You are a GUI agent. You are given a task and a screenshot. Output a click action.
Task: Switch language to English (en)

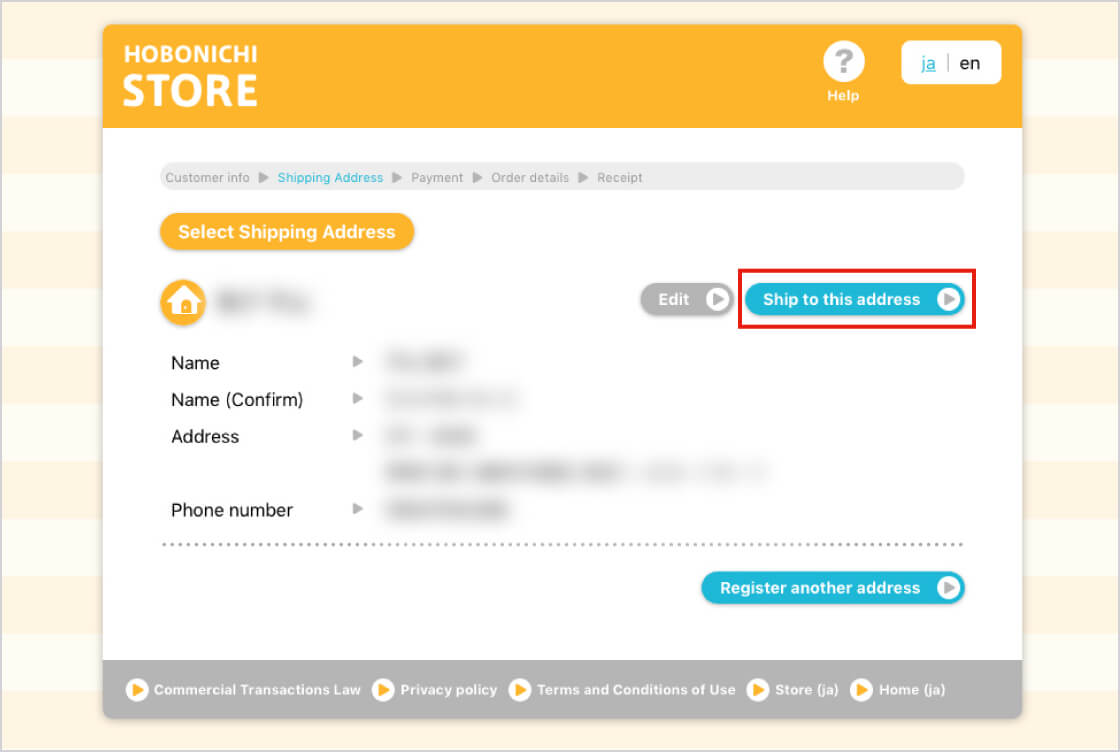tap(970, 63)
